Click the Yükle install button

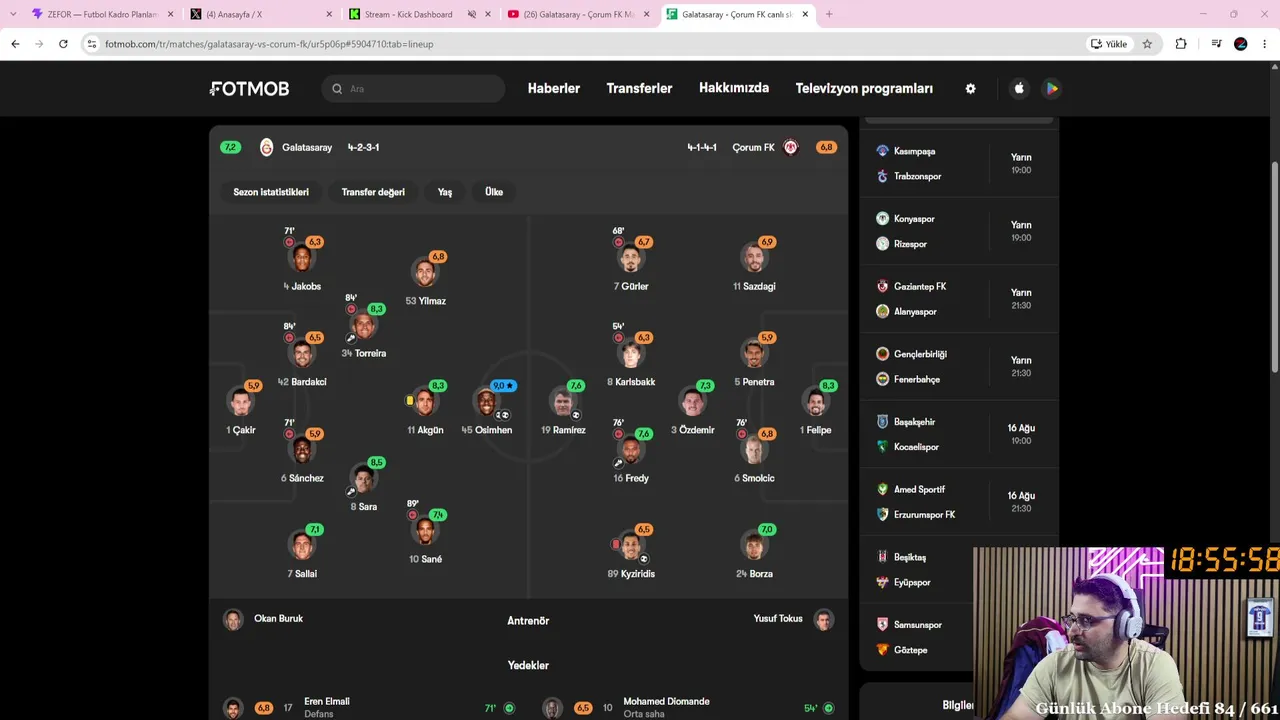click(1109, 44)
